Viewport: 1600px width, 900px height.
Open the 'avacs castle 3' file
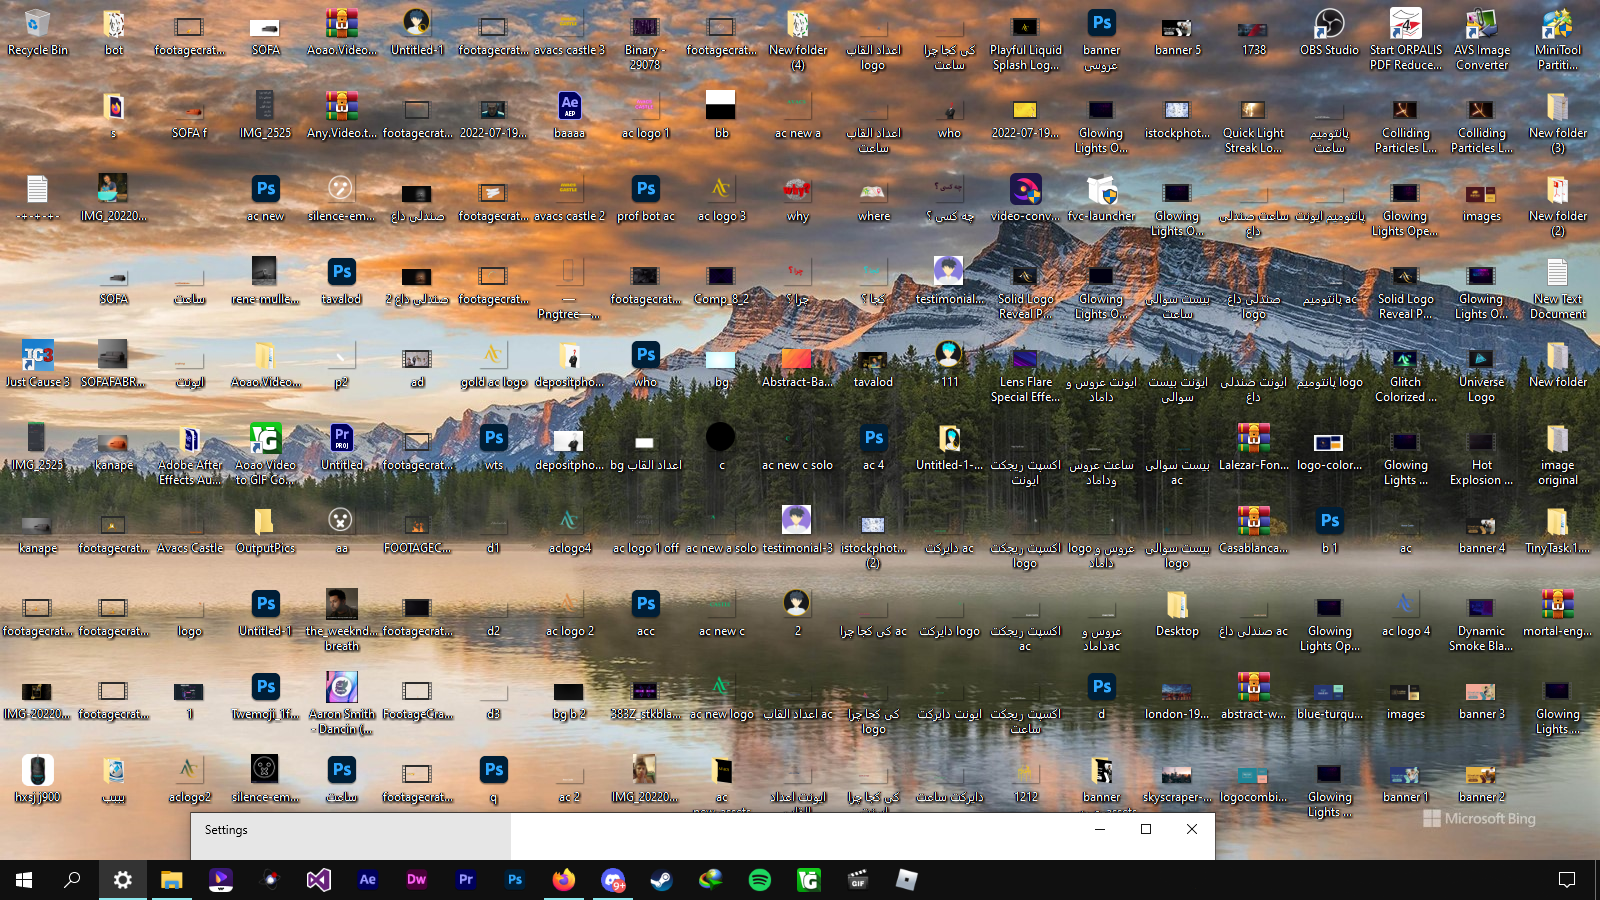pos(570,32)
